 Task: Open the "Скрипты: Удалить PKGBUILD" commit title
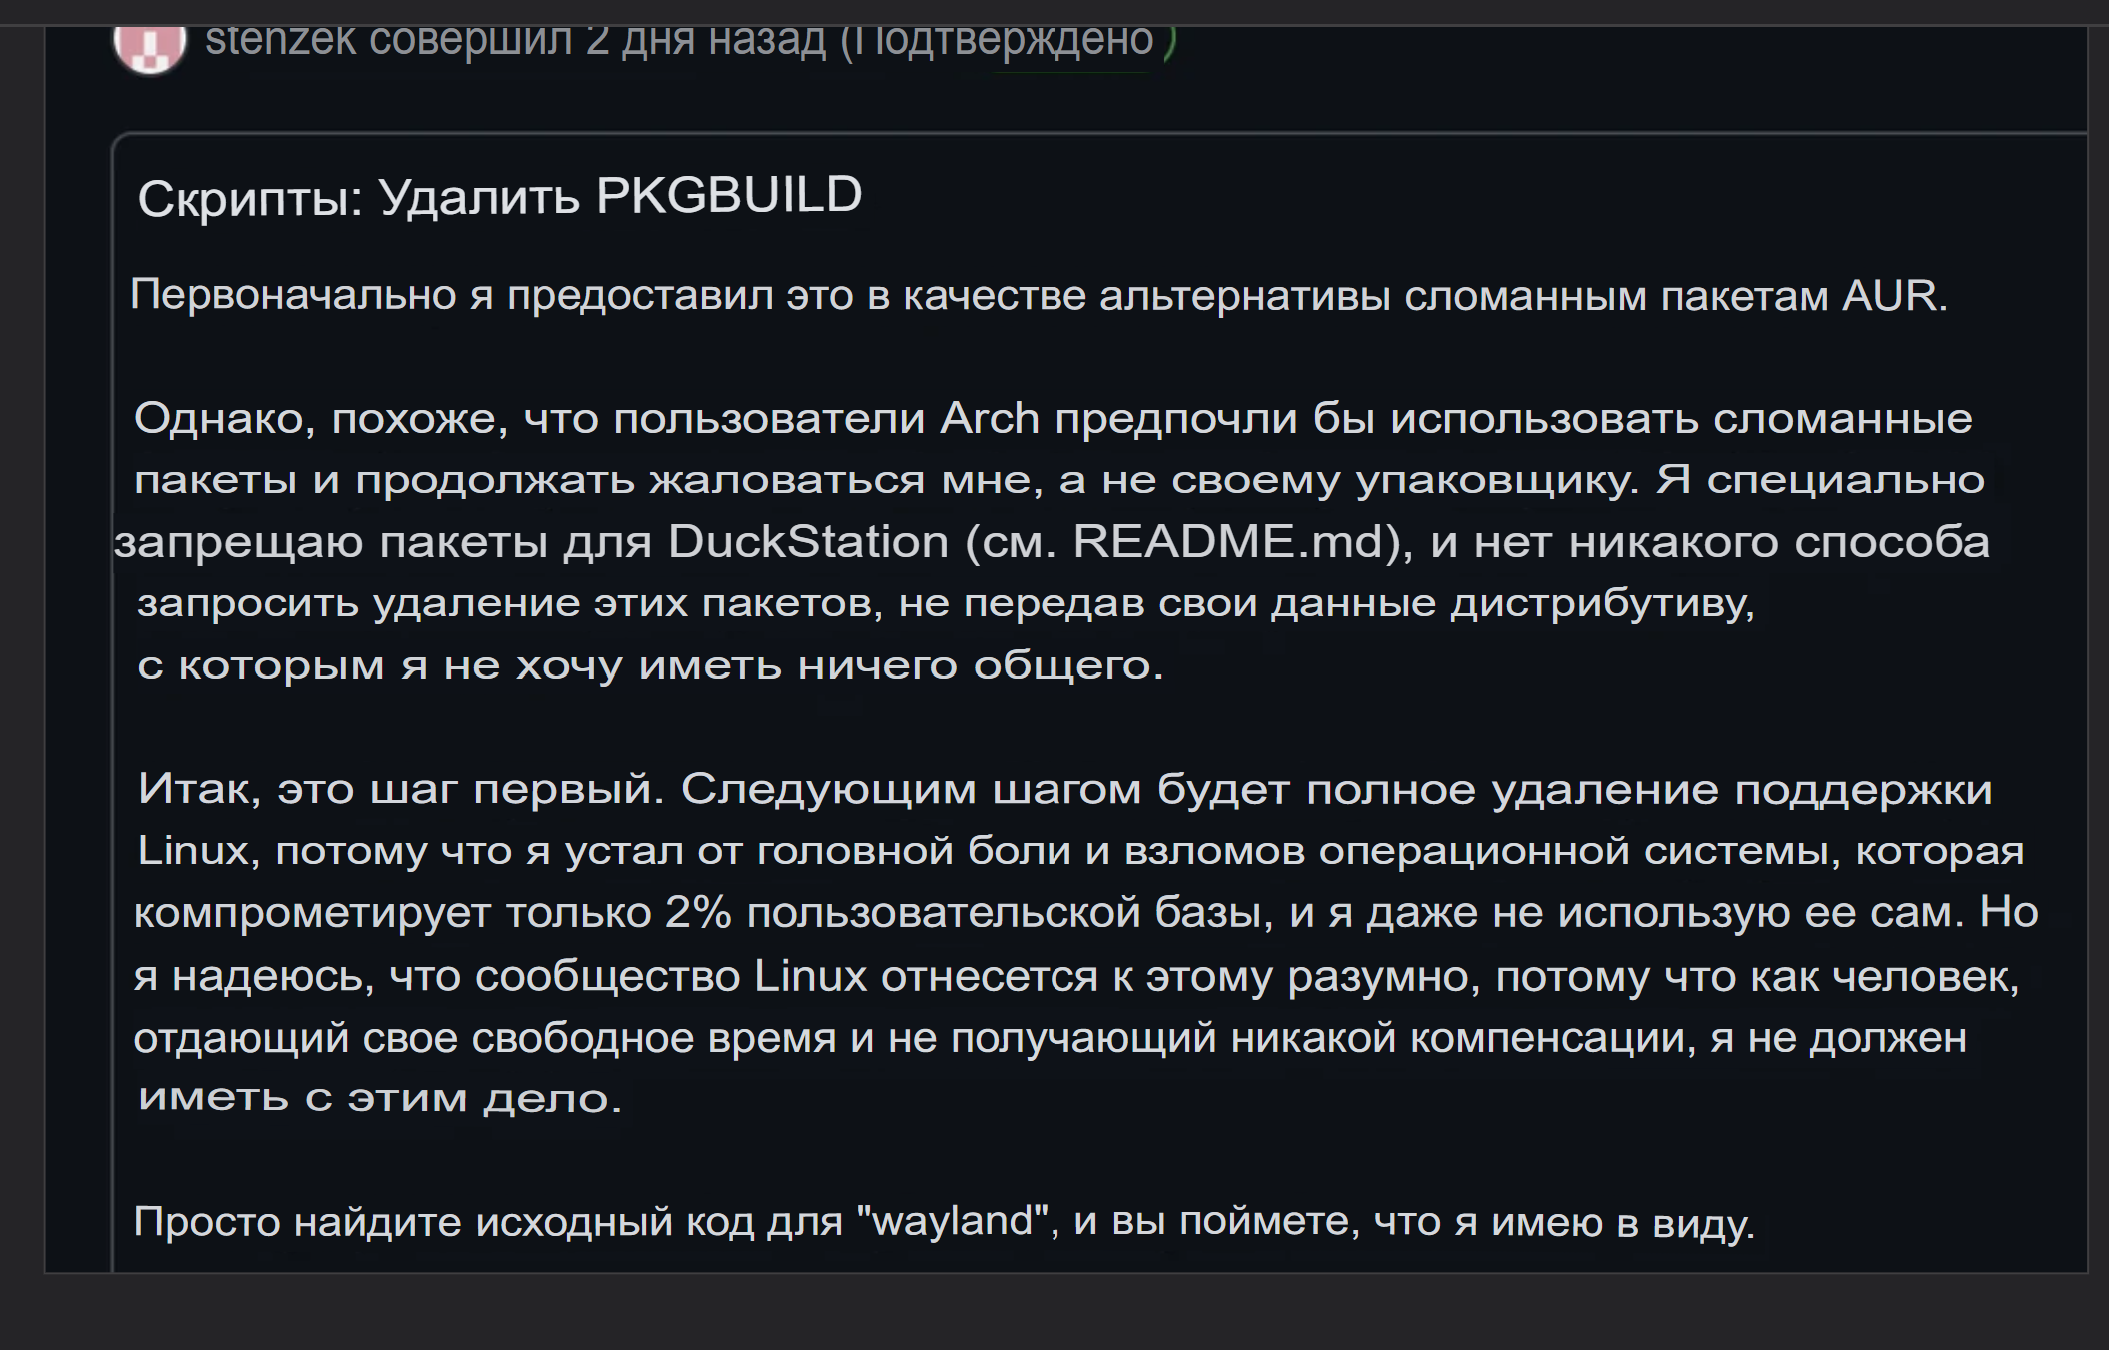[x=500, y=196]
